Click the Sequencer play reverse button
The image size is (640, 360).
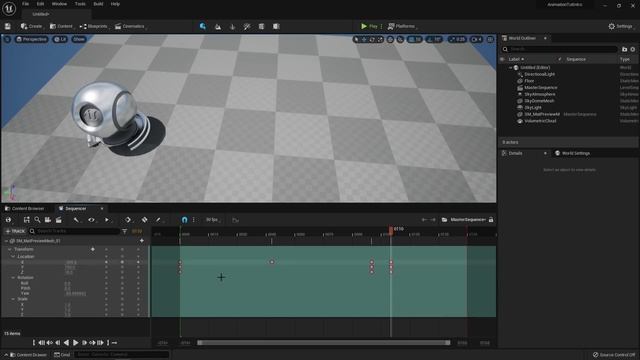point(66,343)
